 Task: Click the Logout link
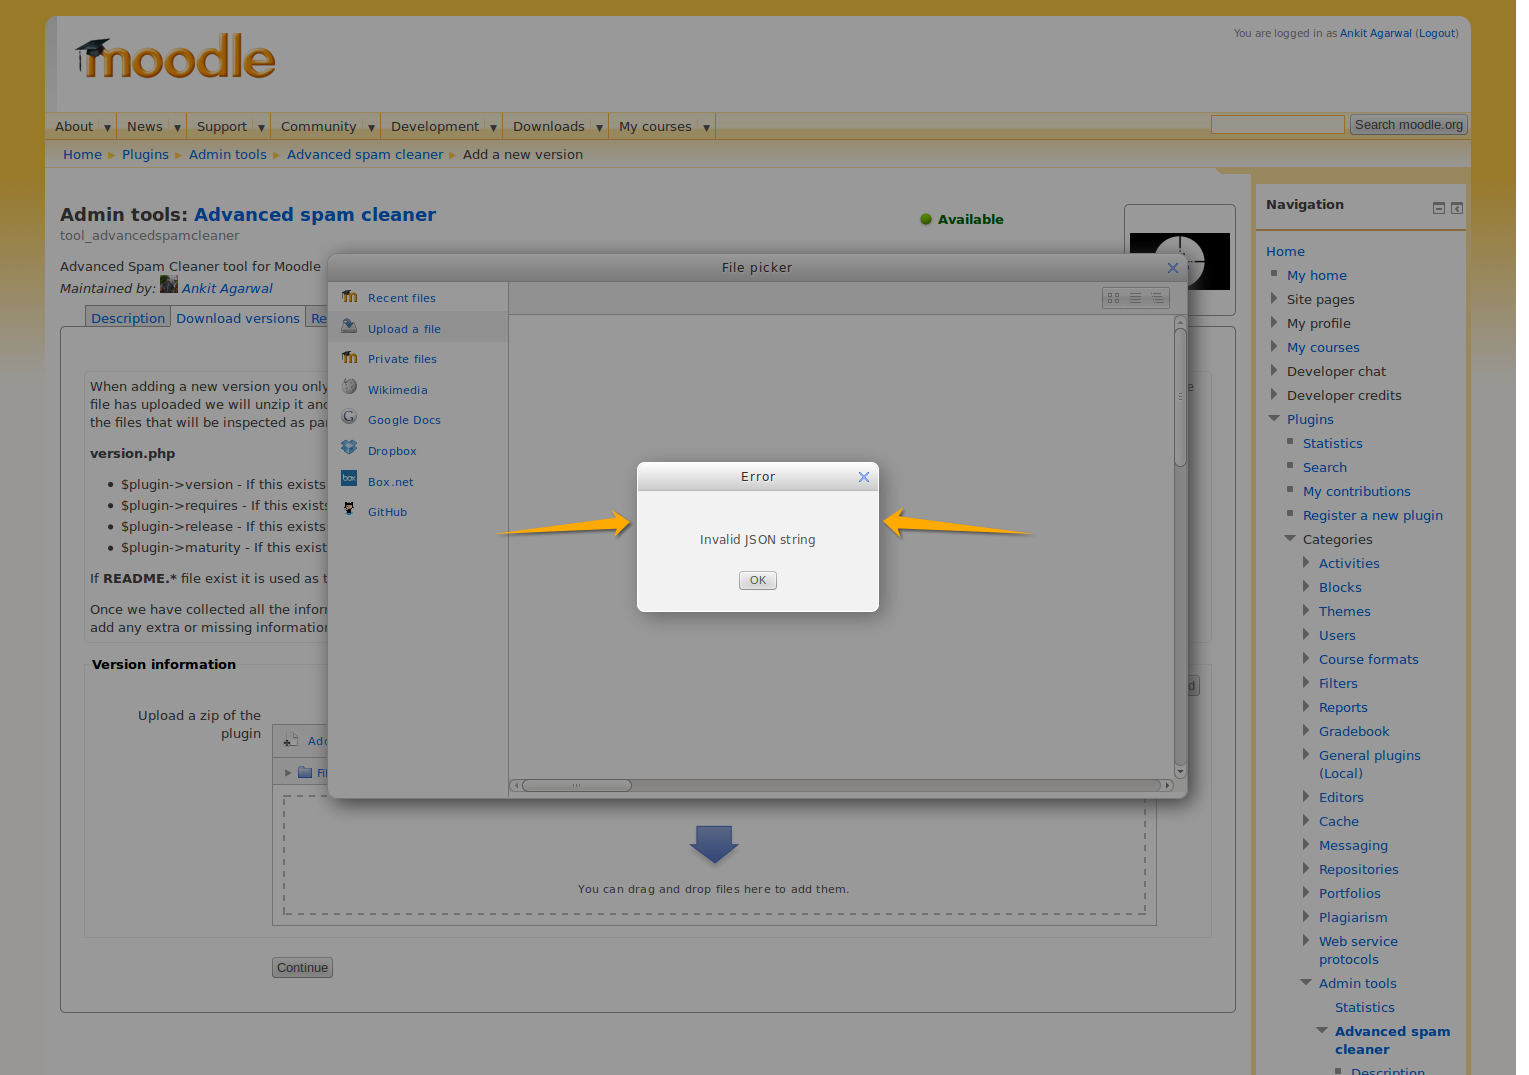(x=1438, y=33)
